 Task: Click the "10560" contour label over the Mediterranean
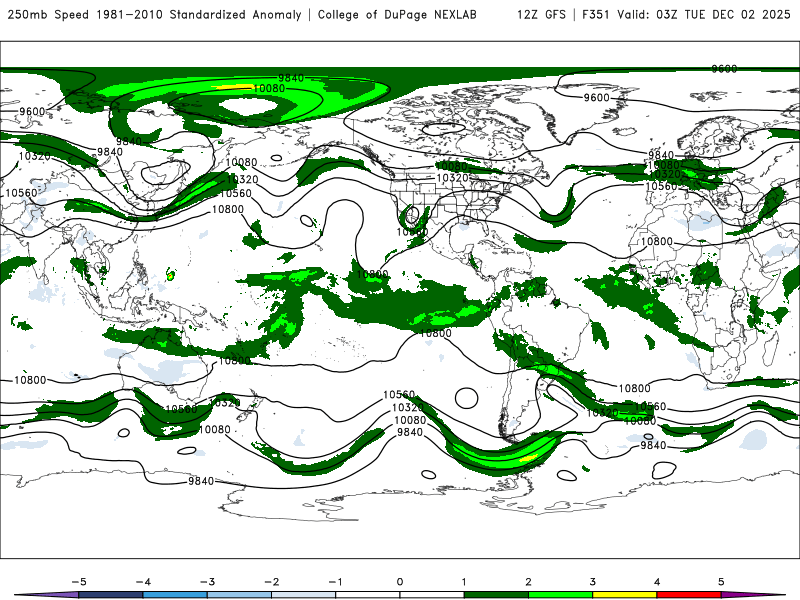[662, 186]
